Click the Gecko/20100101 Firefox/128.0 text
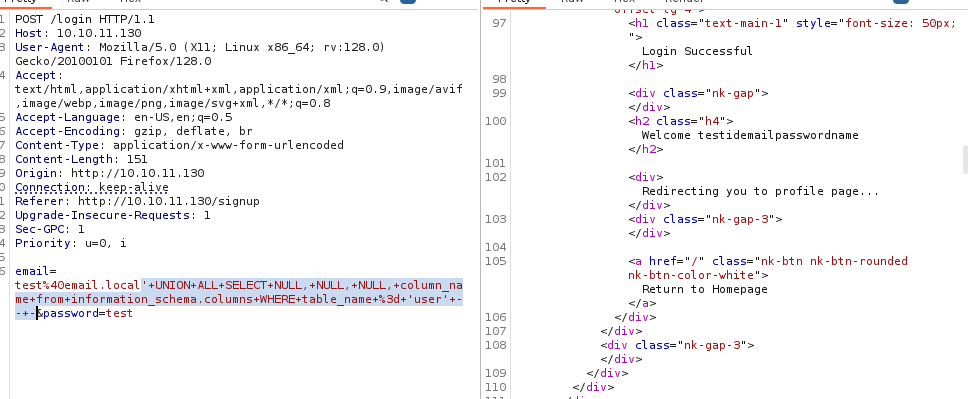The height and width of the screenshot is (399, 968). [113, 61]
